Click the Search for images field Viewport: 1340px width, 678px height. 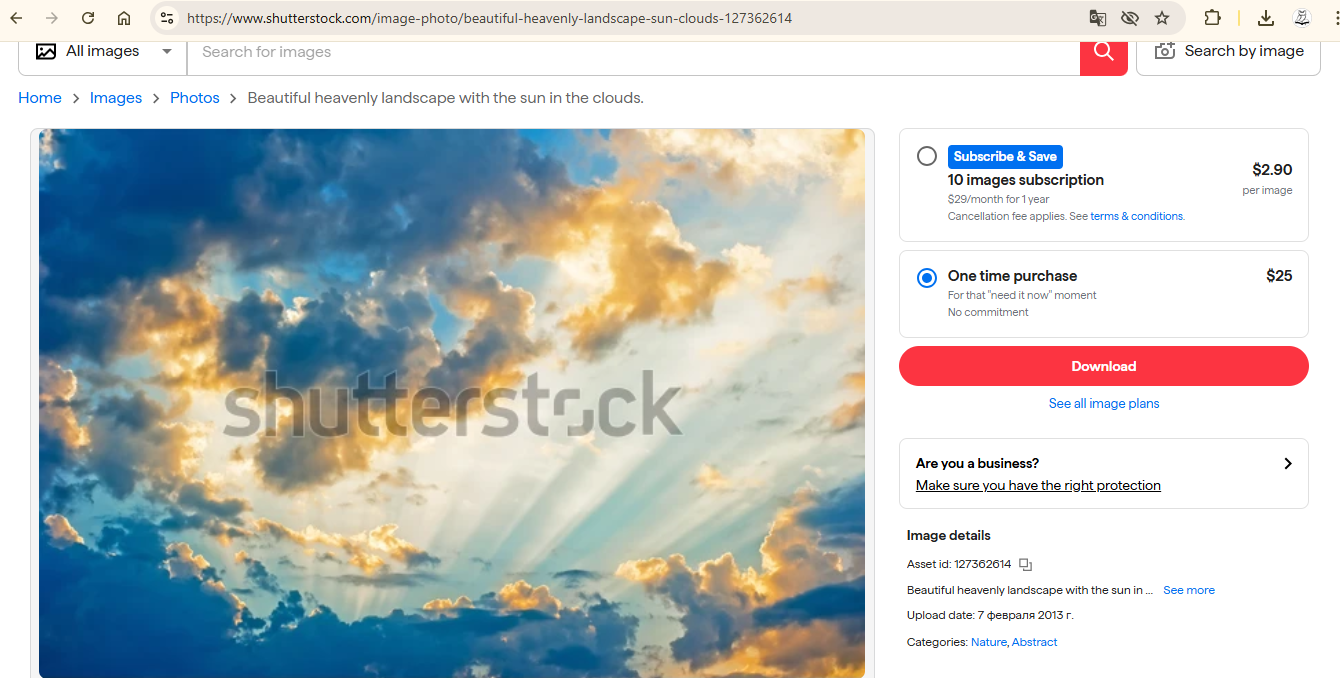click(634, 52)
